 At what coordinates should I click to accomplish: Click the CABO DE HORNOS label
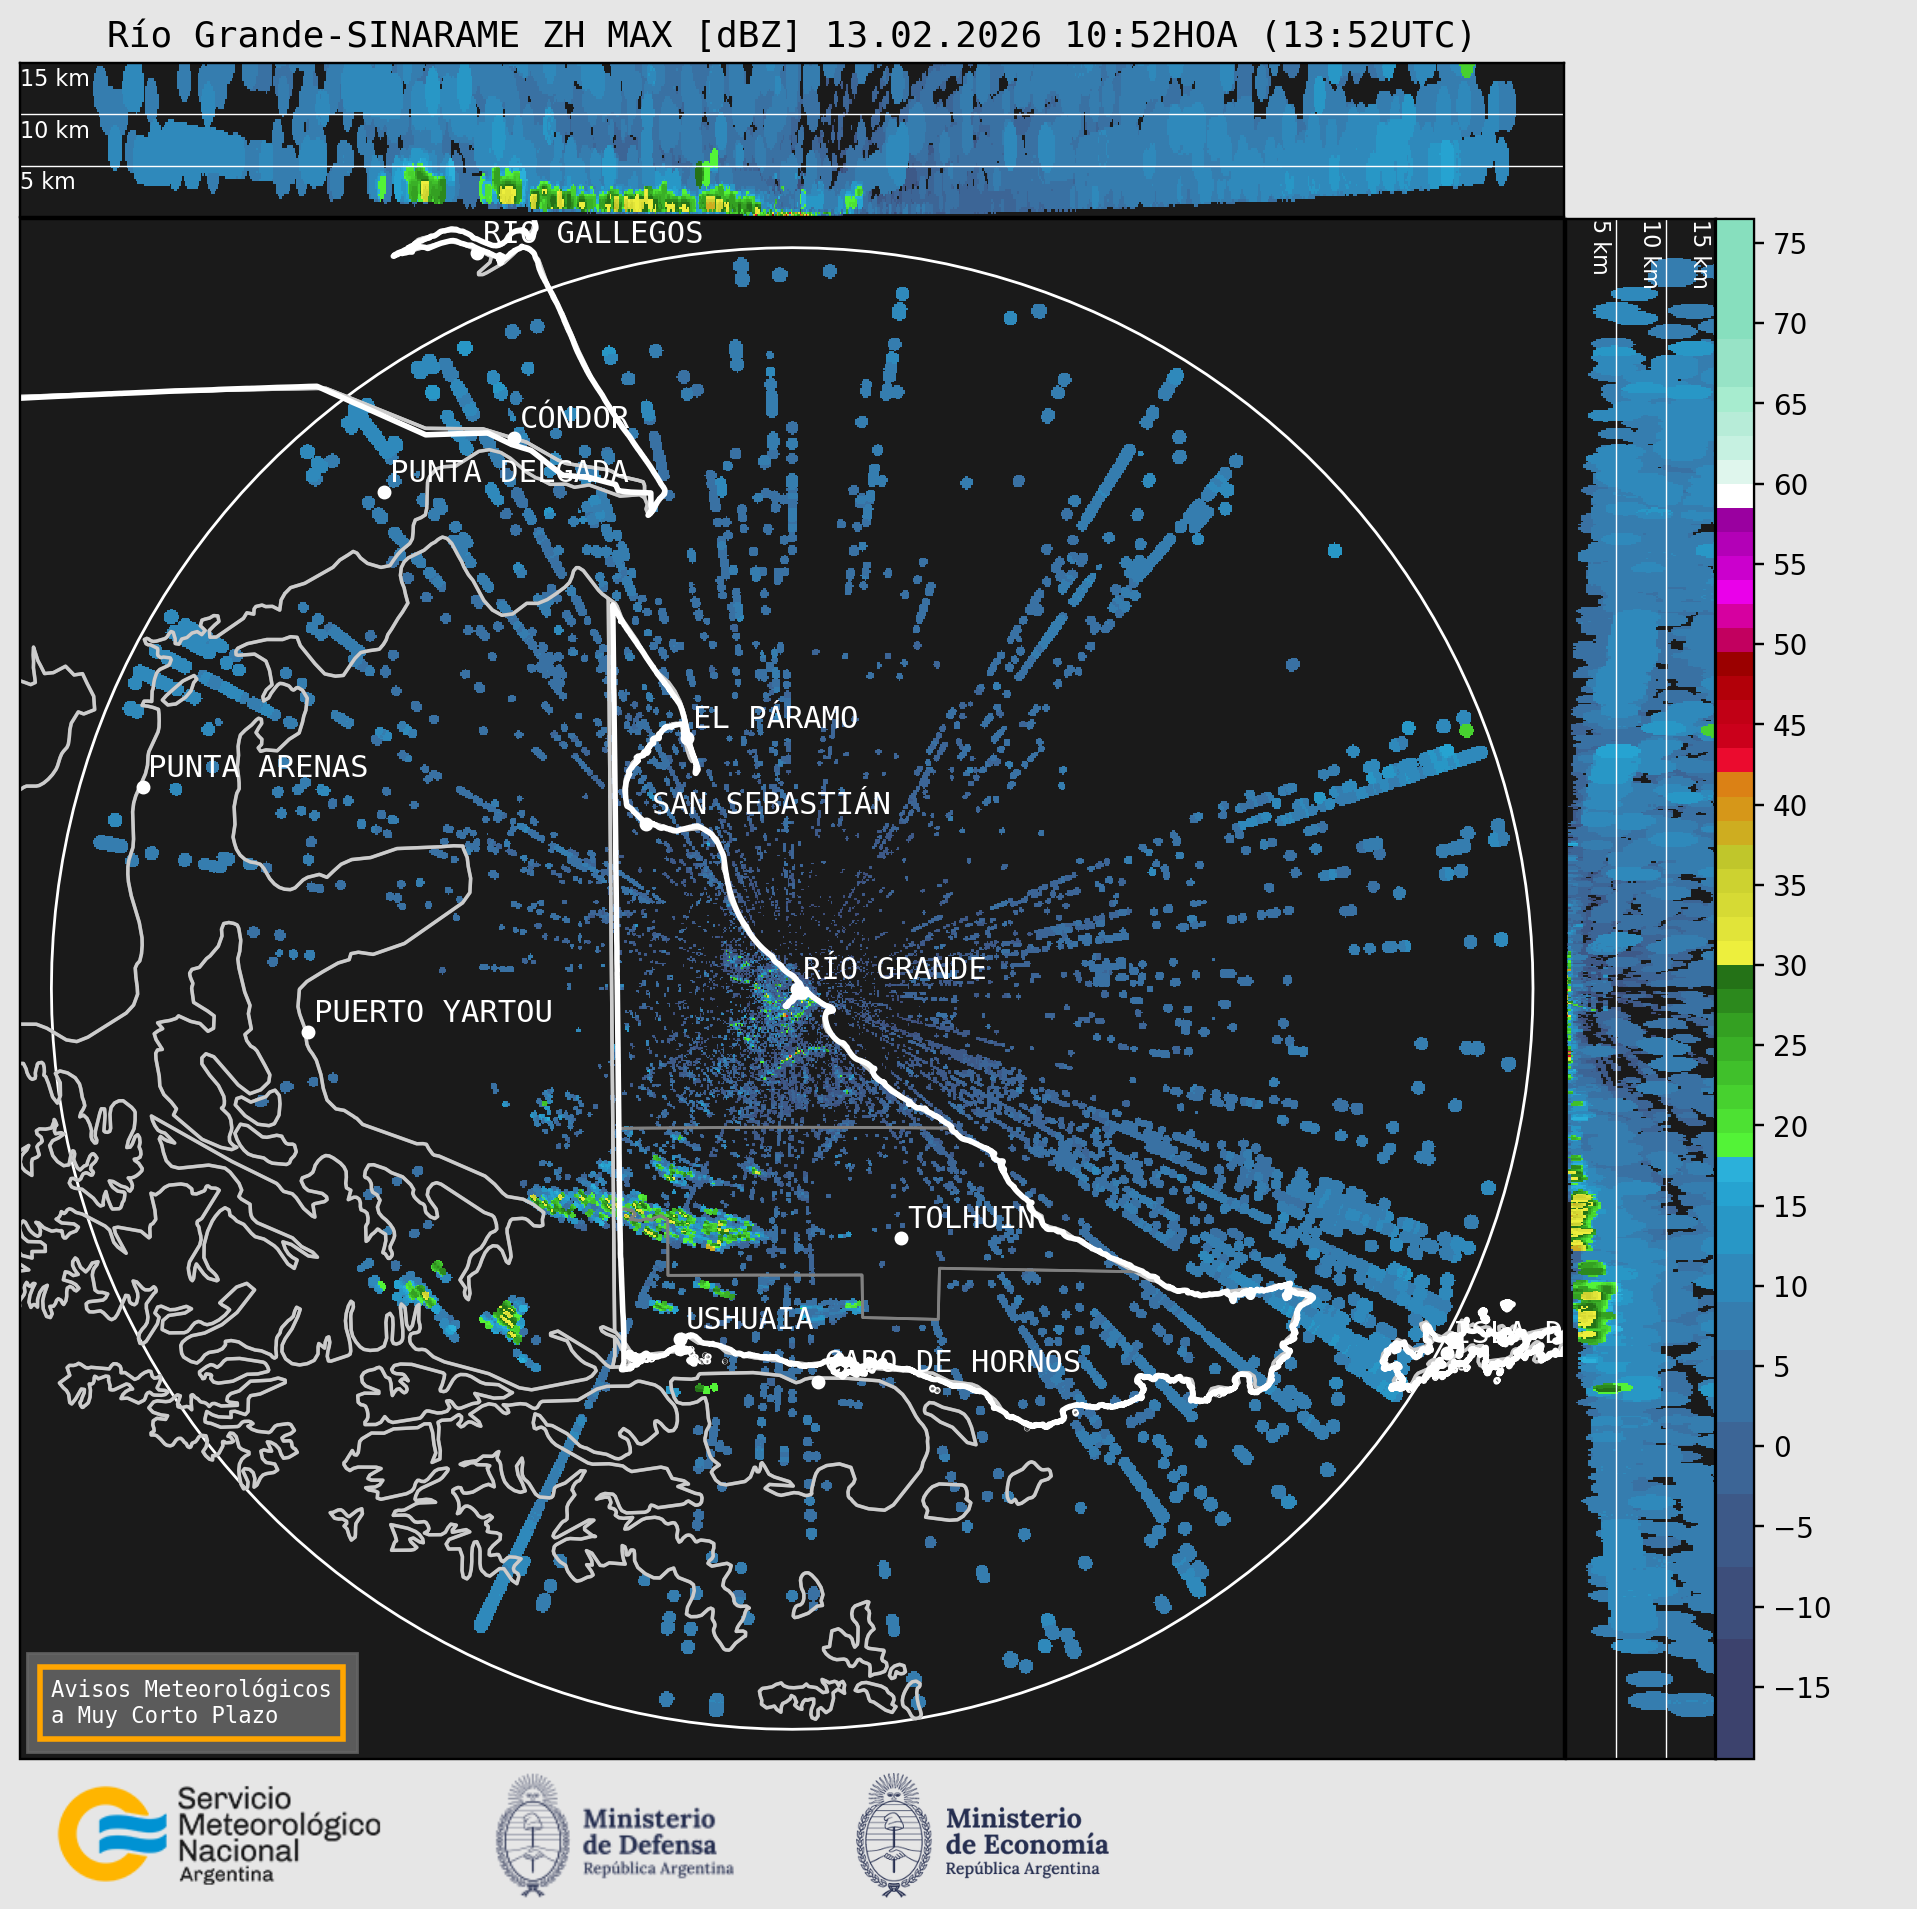pos(953,1362)
